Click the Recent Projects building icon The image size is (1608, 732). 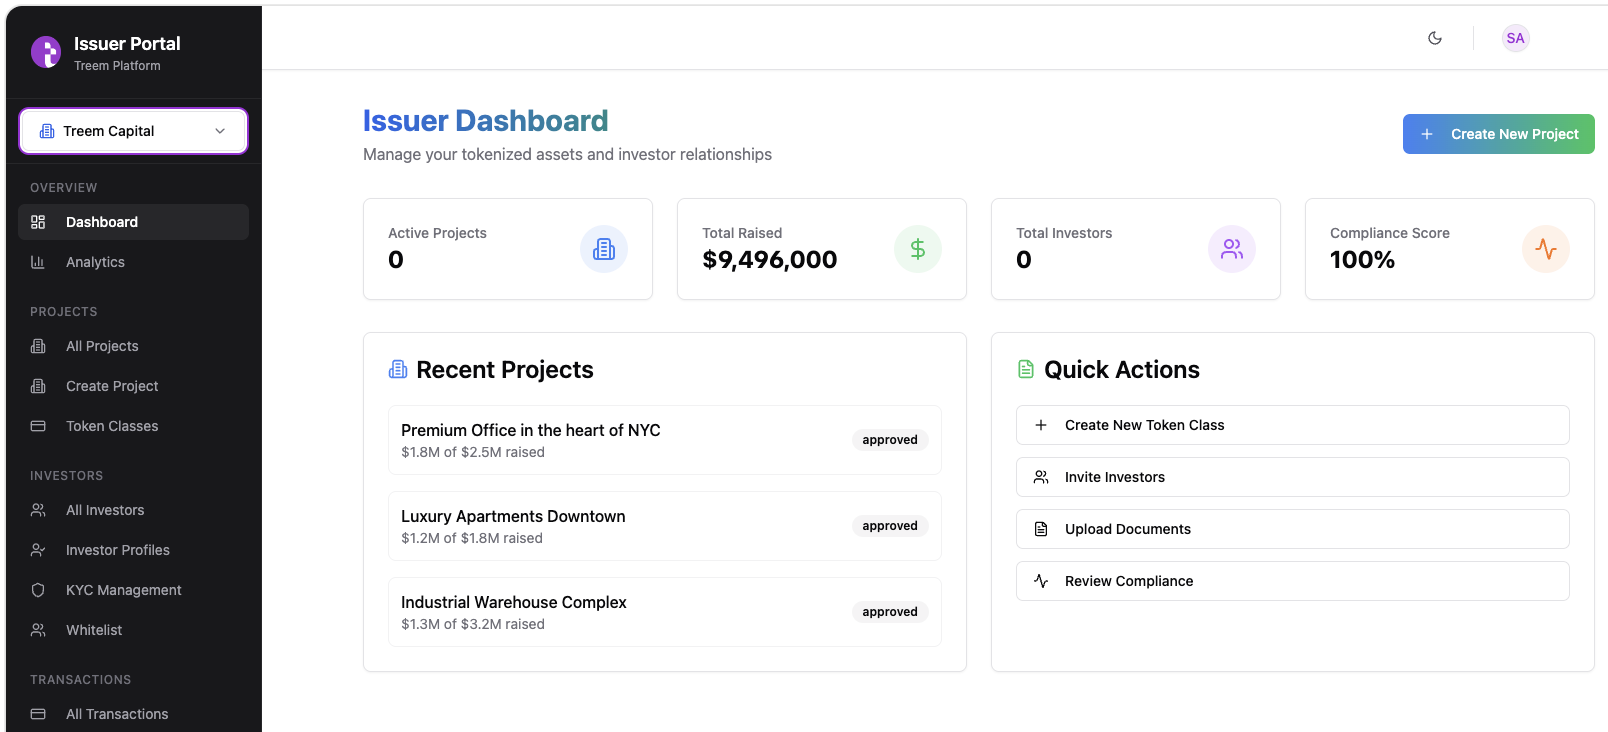coord(398,370)
